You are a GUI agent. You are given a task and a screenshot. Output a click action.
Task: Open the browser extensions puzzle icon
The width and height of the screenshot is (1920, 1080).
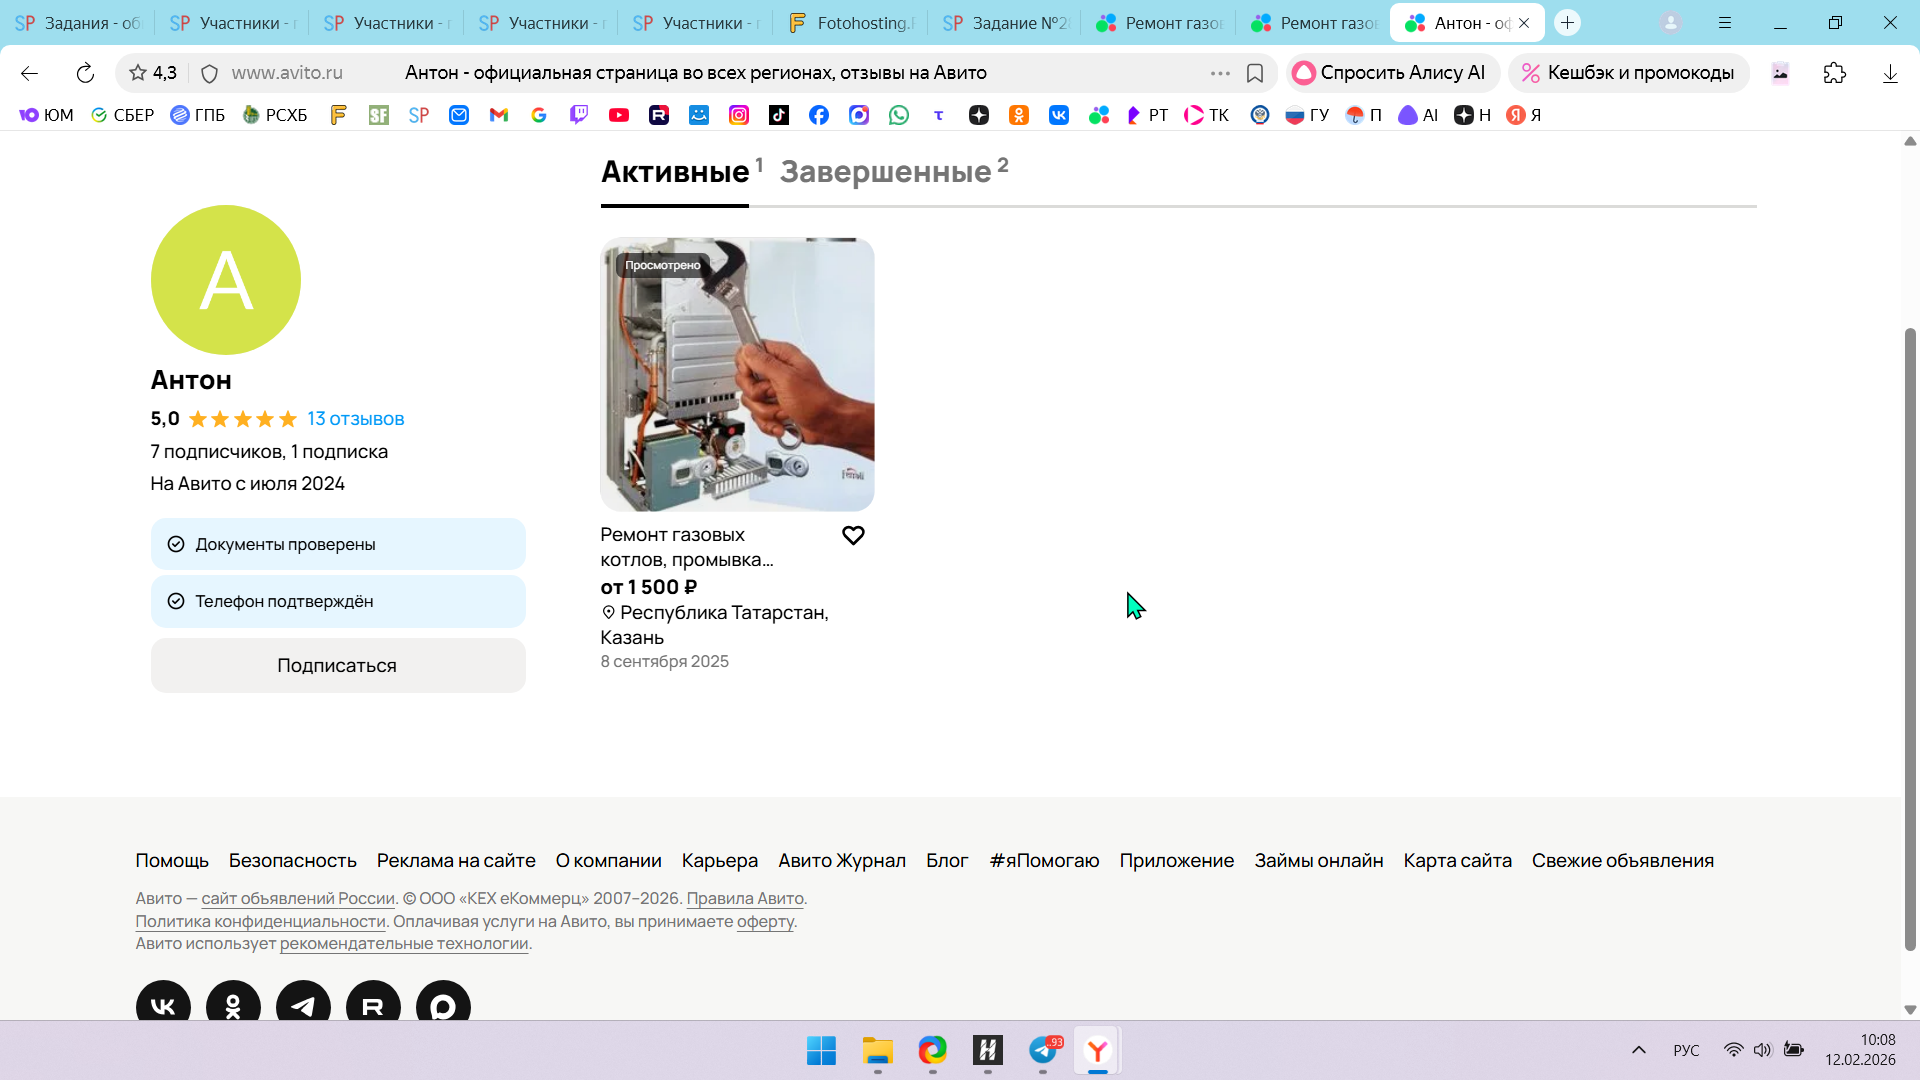(1835, 73)
